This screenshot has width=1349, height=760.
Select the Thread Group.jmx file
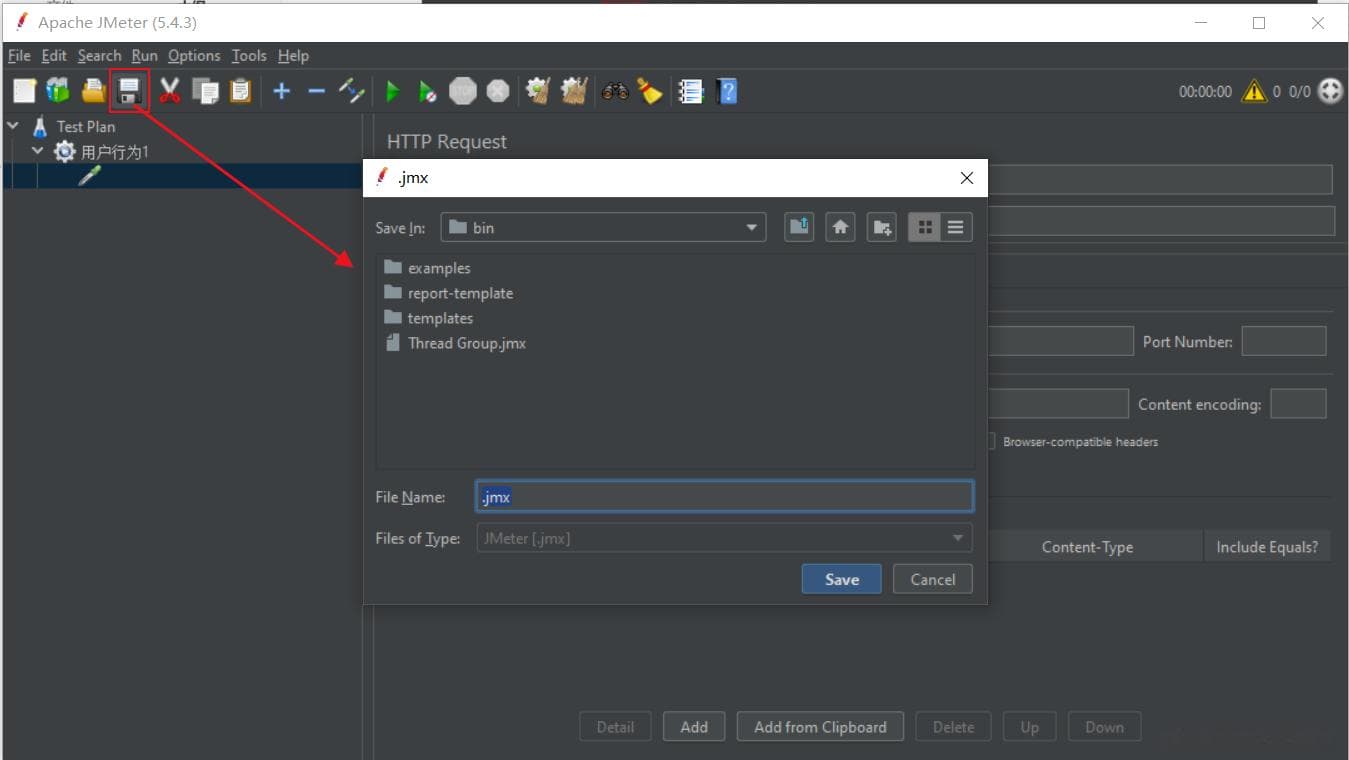(455, 343)
